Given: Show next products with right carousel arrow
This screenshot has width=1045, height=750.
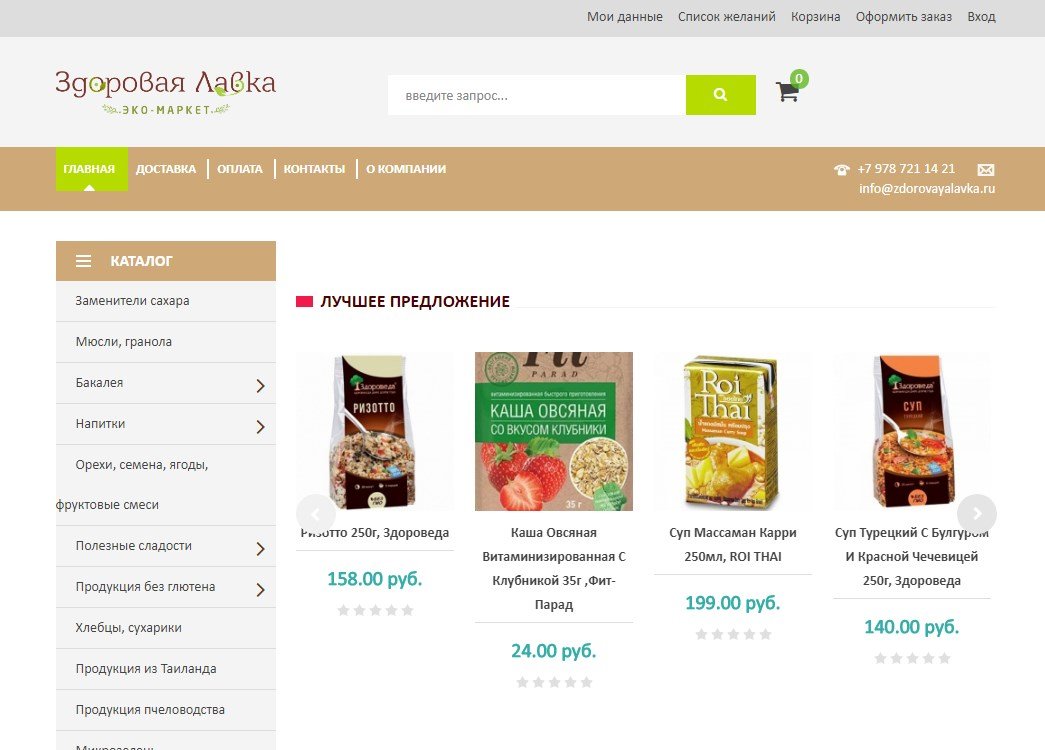Looking at the screenshot, I should click(976, 513).
